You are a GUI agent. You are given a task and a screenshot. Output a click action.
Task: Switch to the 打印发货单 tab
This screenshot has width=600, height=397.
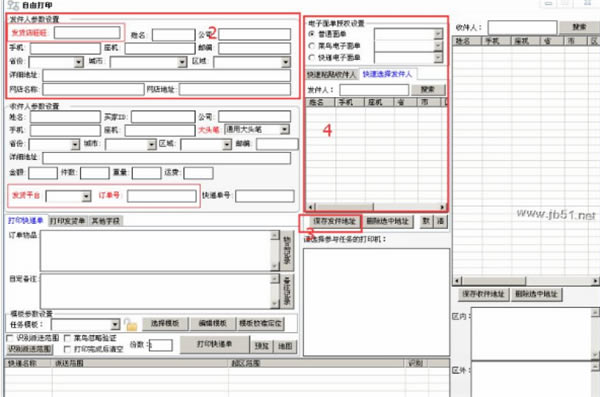point(67,221)
